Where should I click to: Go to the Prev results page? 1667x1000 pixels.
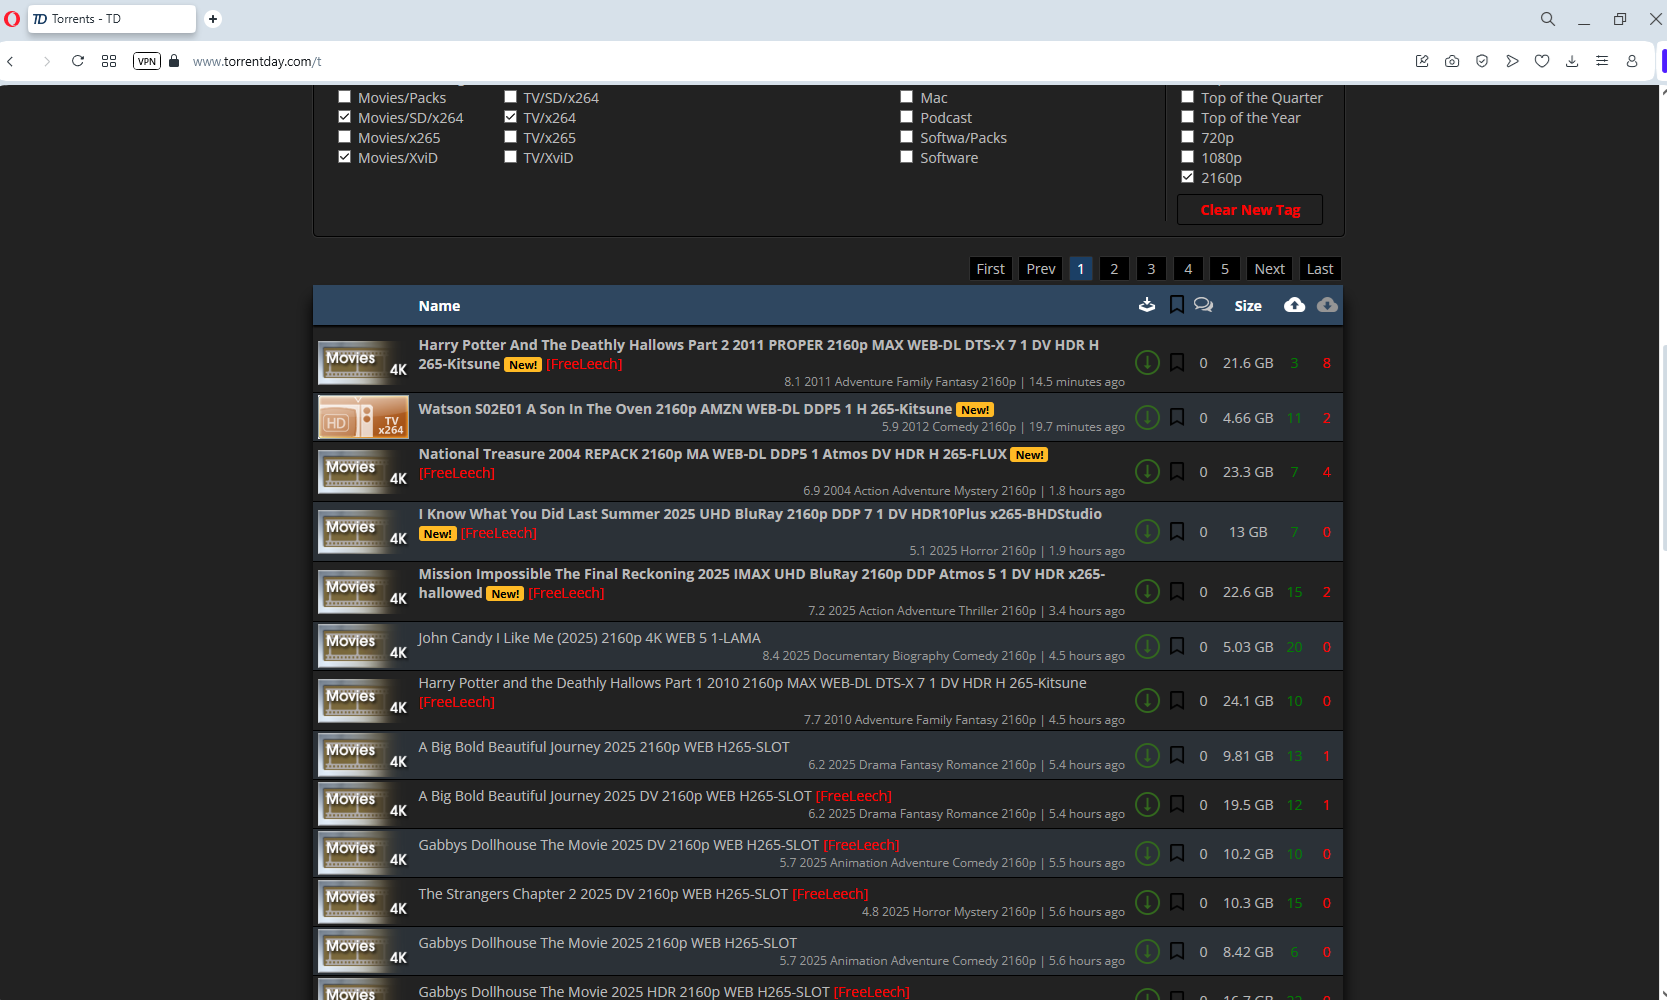click(x=1041, y=269)
